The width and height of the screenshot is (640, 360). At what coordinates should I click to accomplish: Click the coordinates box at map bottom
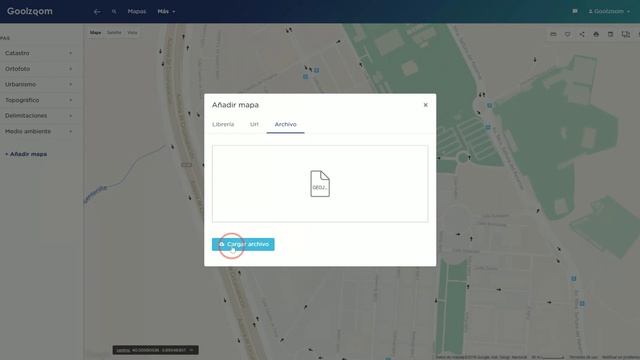(156, 350)
